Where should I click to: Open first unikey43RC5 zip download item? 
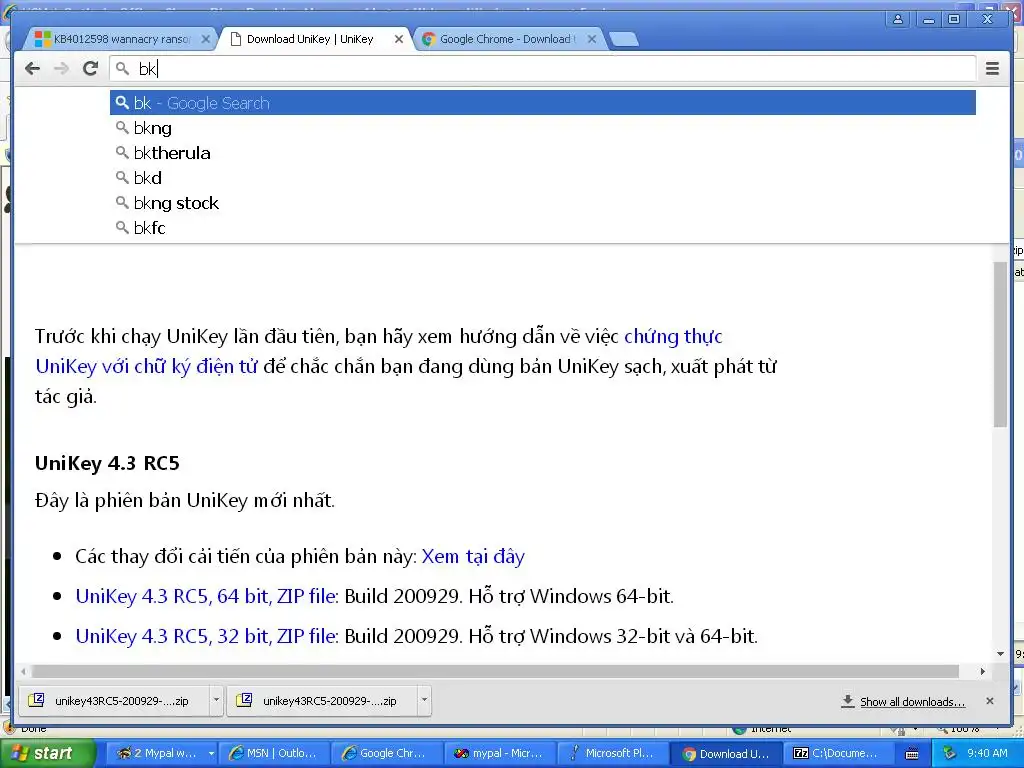114,701
